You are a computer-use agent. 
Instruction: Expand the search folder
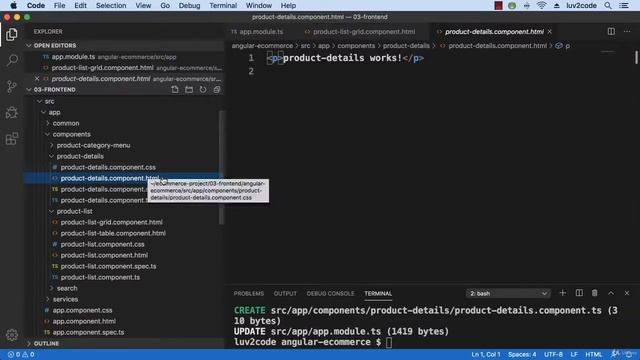51,288
